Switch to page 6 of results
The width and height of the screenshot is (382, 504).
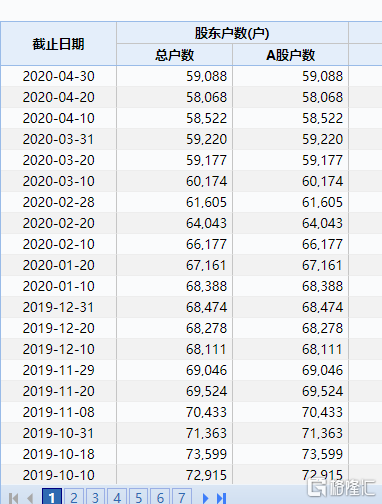point(160,497)
